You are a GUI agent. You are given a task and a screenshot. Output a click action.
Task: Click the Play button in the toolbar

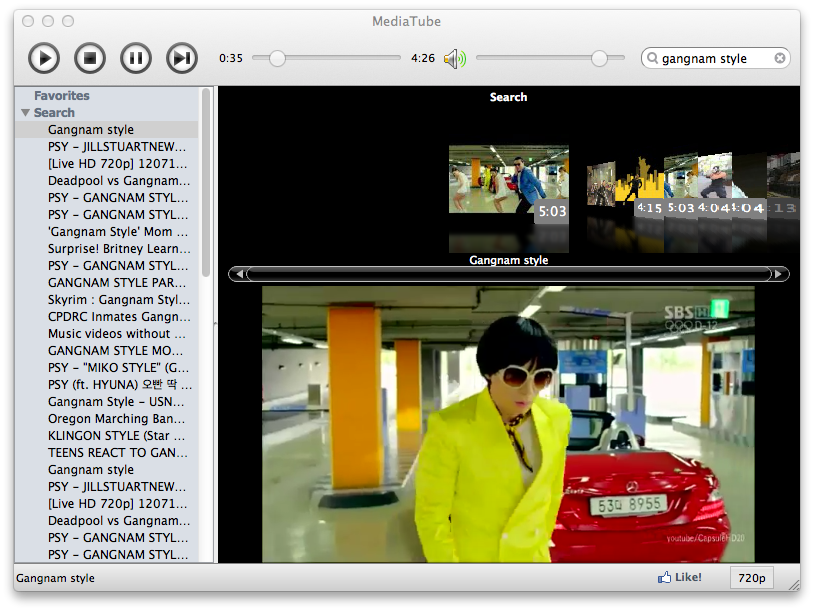[44, 58]
